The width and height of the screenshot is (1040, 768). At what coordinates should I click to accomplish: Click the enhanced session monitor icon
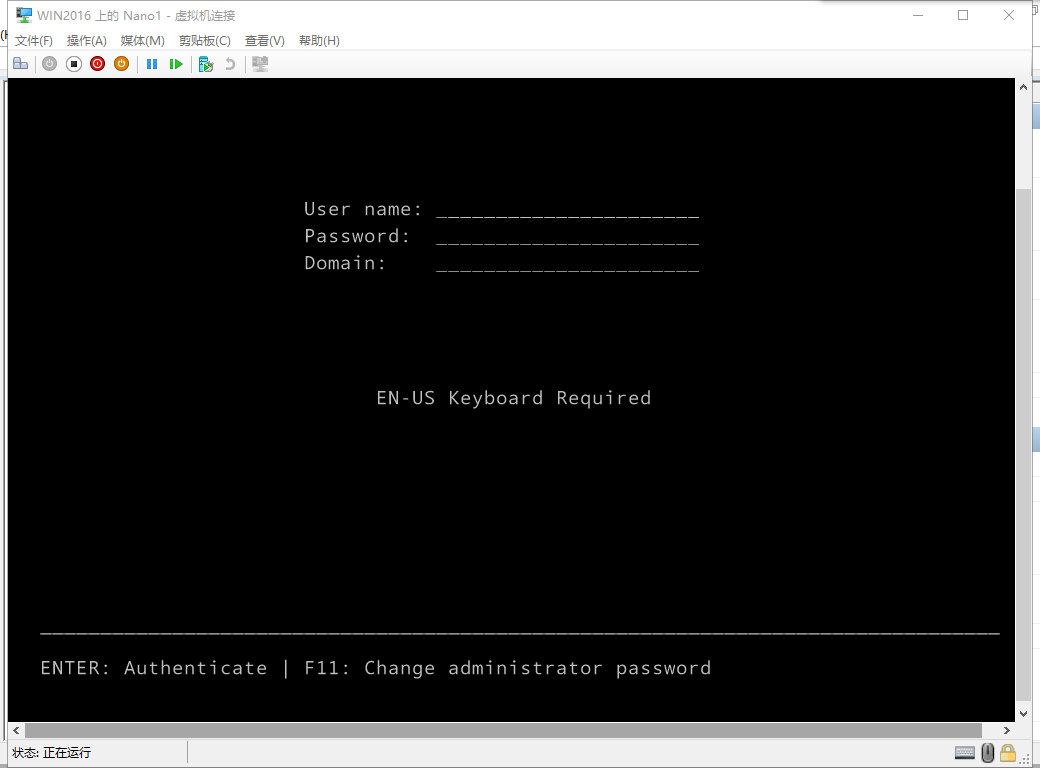tap(260, 64)
